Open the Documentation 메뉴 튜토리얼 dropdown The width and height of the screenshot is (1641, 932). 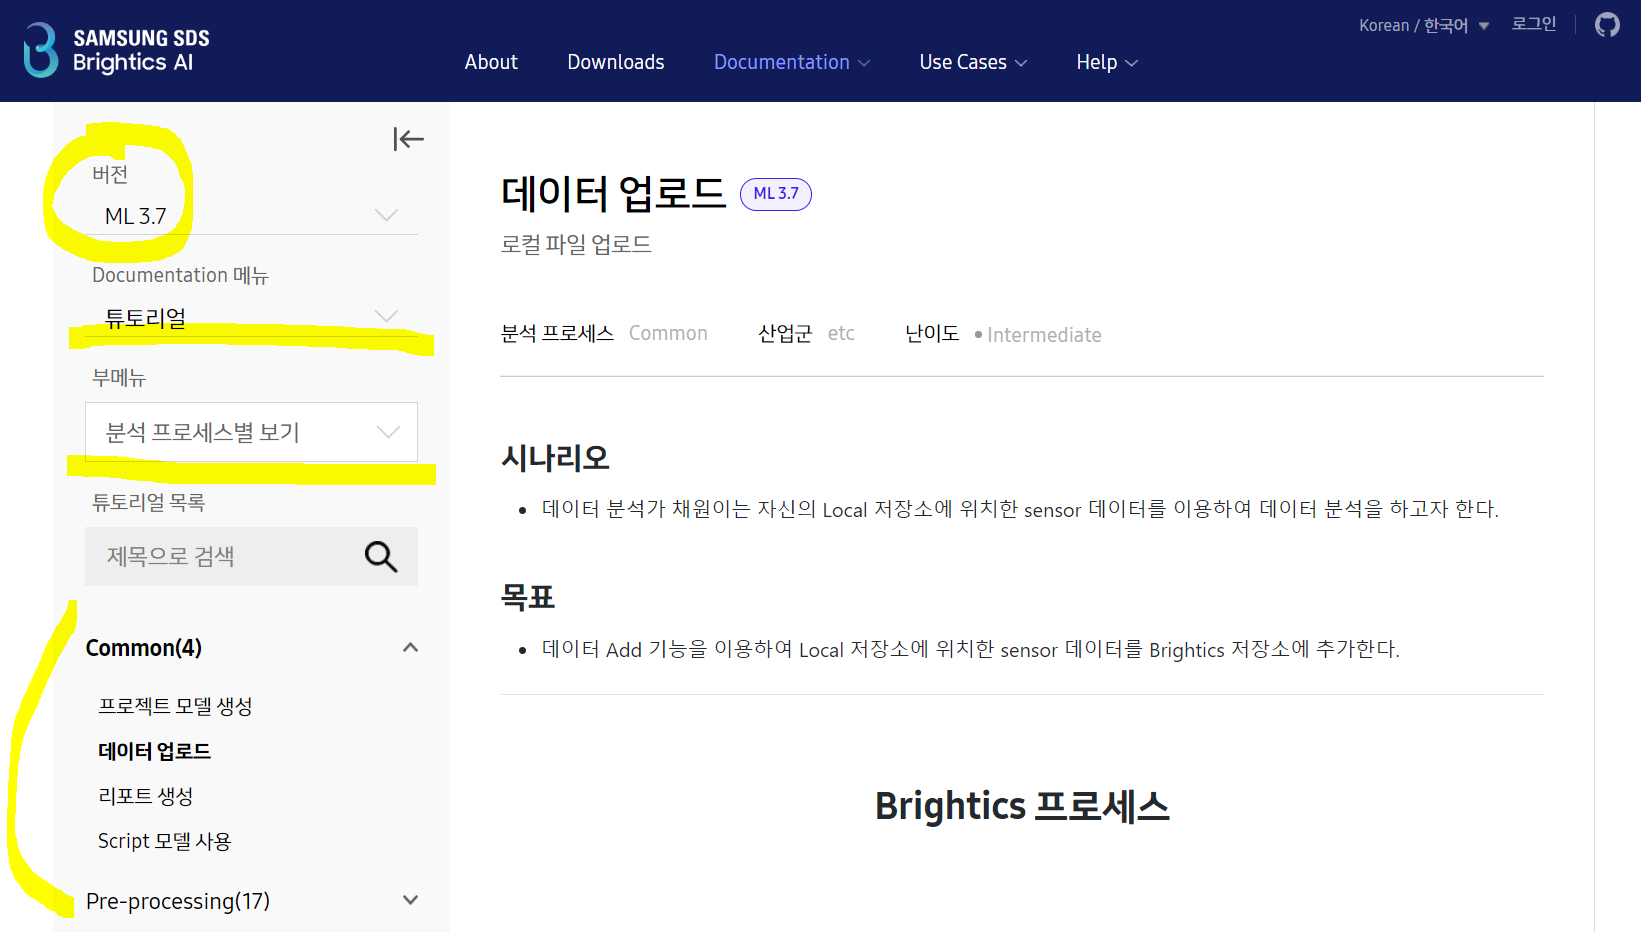pyautogui.click(x=251, y=317)
